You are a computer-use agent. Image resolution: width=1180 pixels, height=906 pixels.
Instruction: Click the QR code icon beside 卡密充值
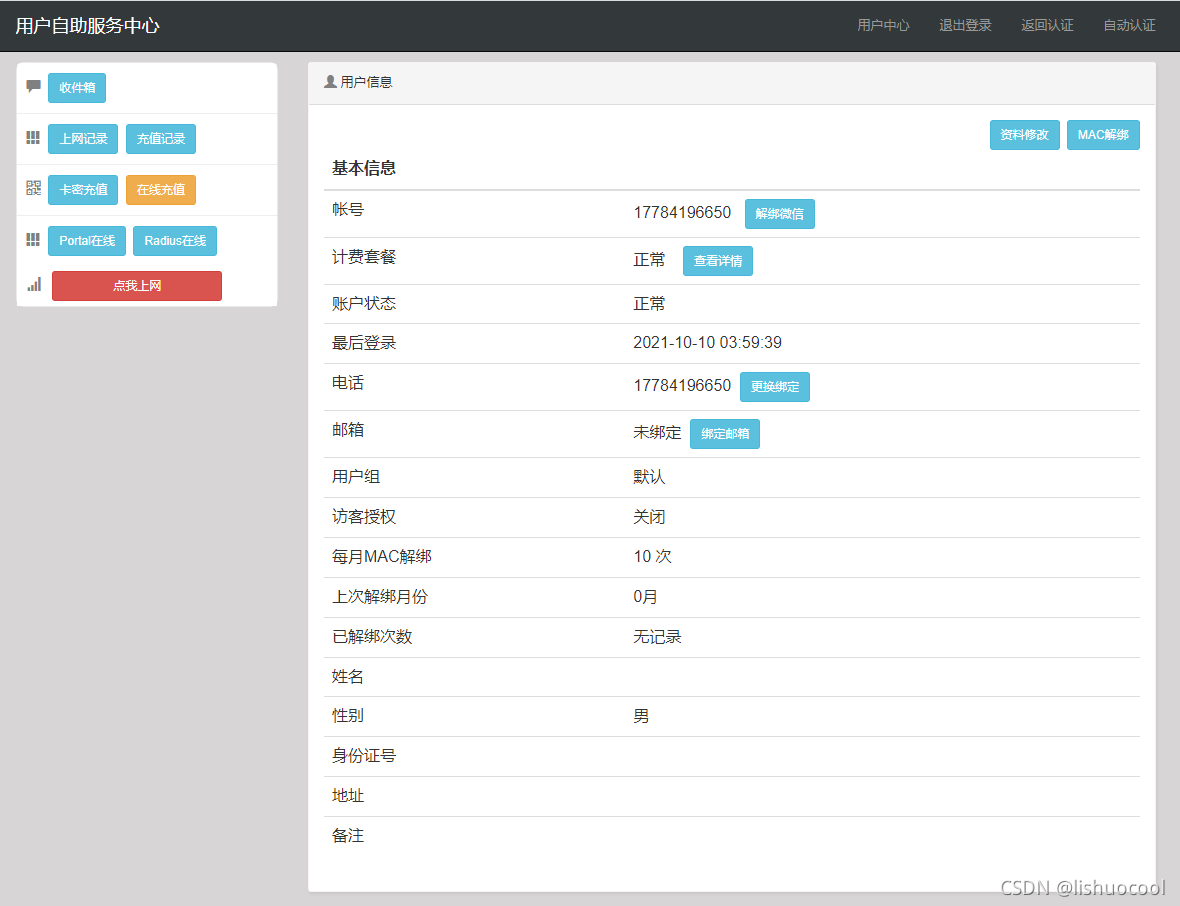pos(33,188)
